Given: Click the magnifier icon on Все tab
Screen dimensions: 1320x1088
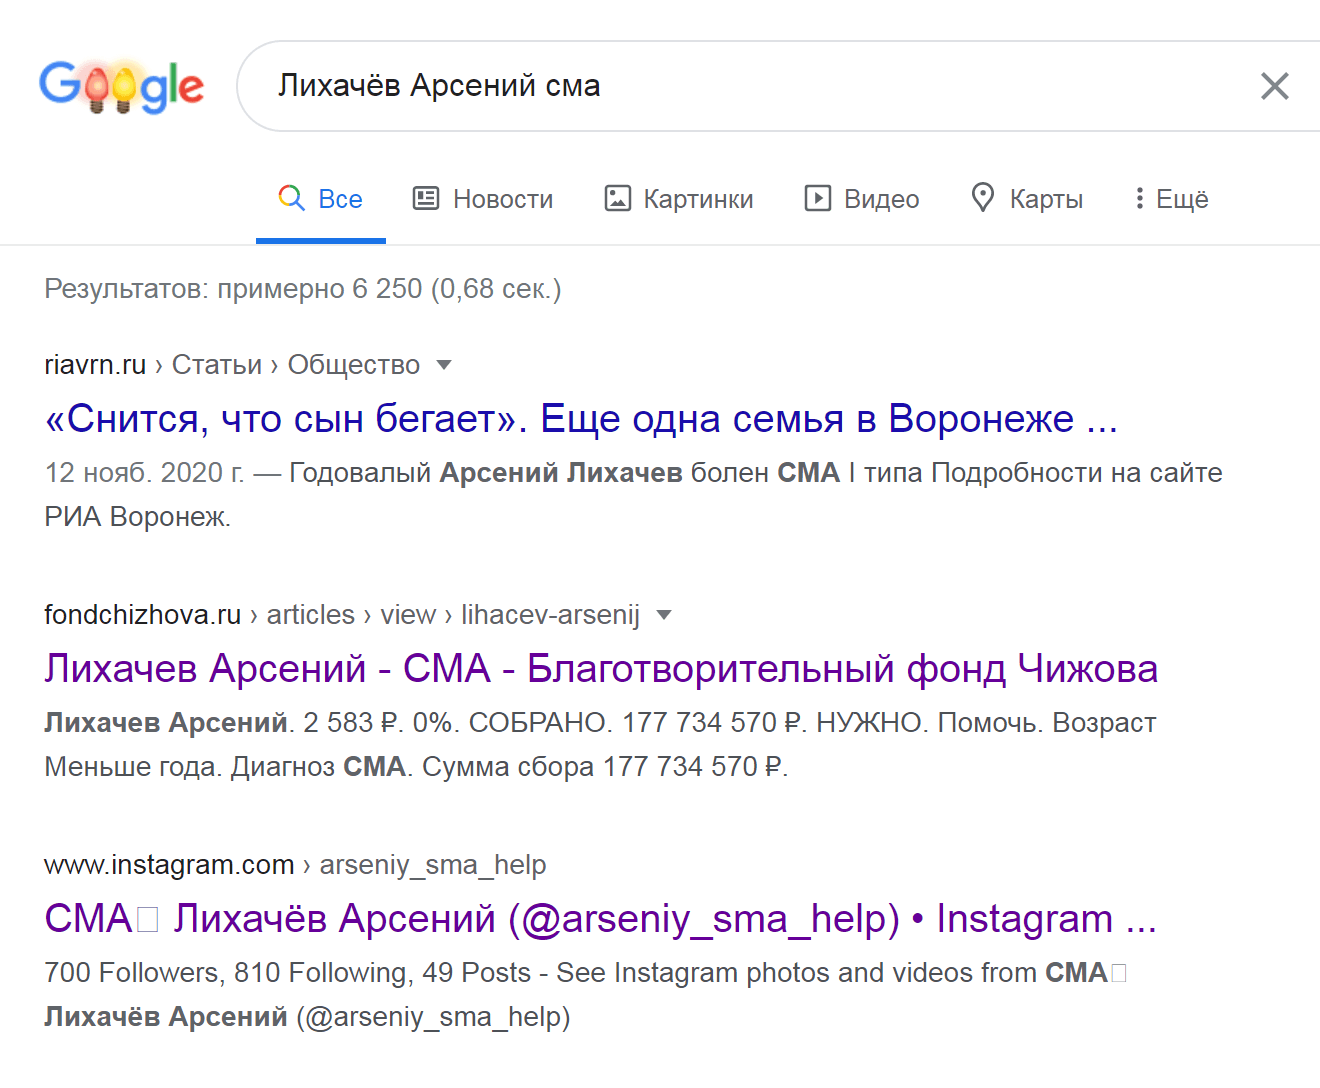Looking at the screenshot, I should click(291, 198).
